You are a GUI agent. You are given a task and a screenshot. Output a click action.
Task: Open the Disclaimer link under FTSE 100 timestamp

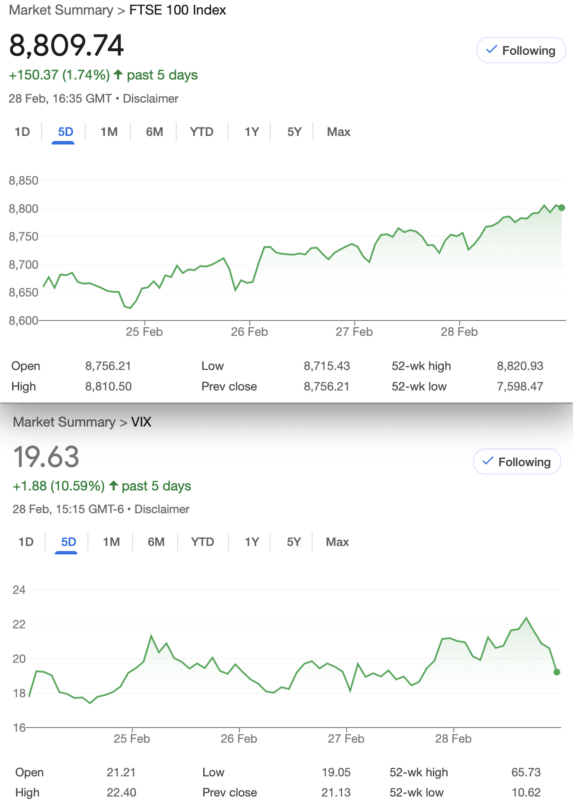click(x=151, y=98)
